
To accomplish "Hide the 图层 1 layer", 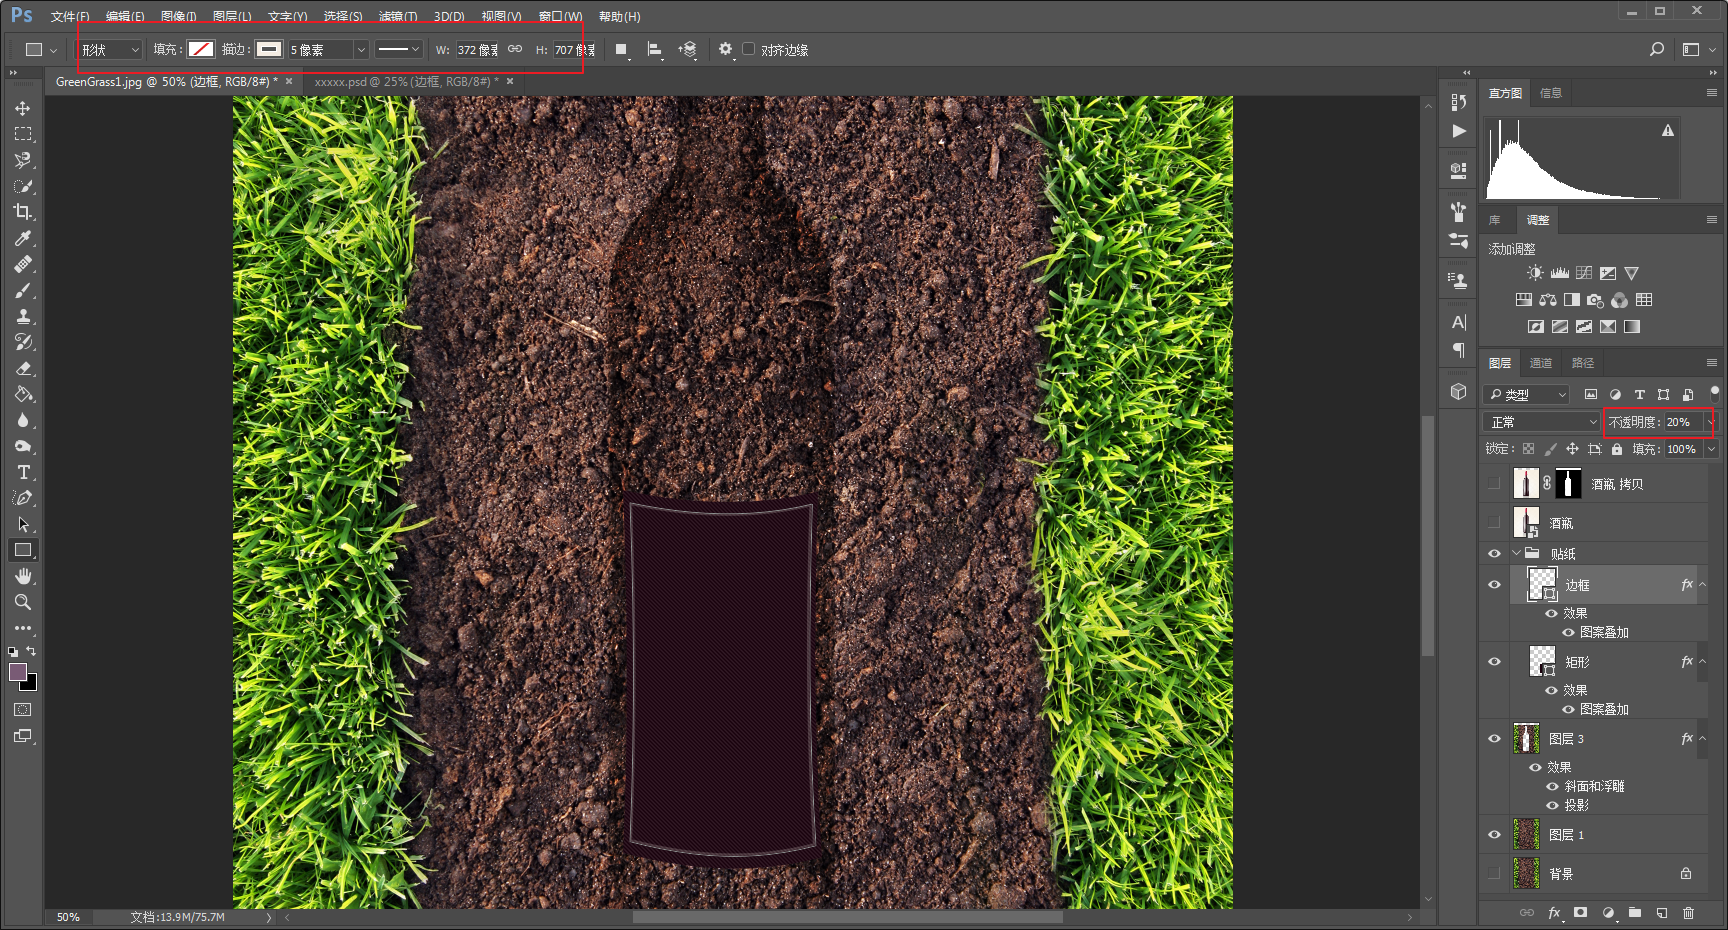I will (1495, 835).
